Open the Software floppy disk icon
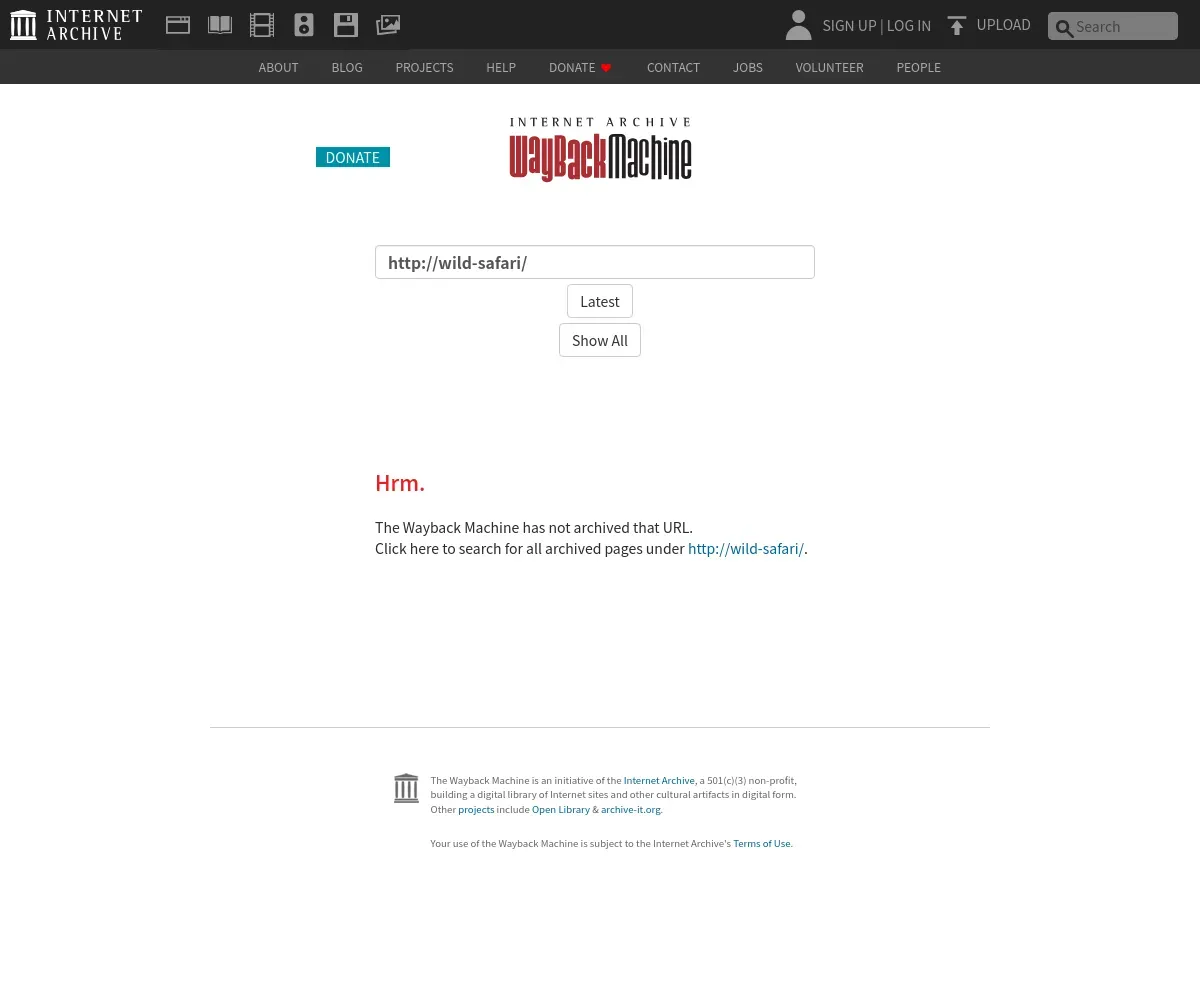The height and width of the screenshot is (1000, 1200). (346, 25)
